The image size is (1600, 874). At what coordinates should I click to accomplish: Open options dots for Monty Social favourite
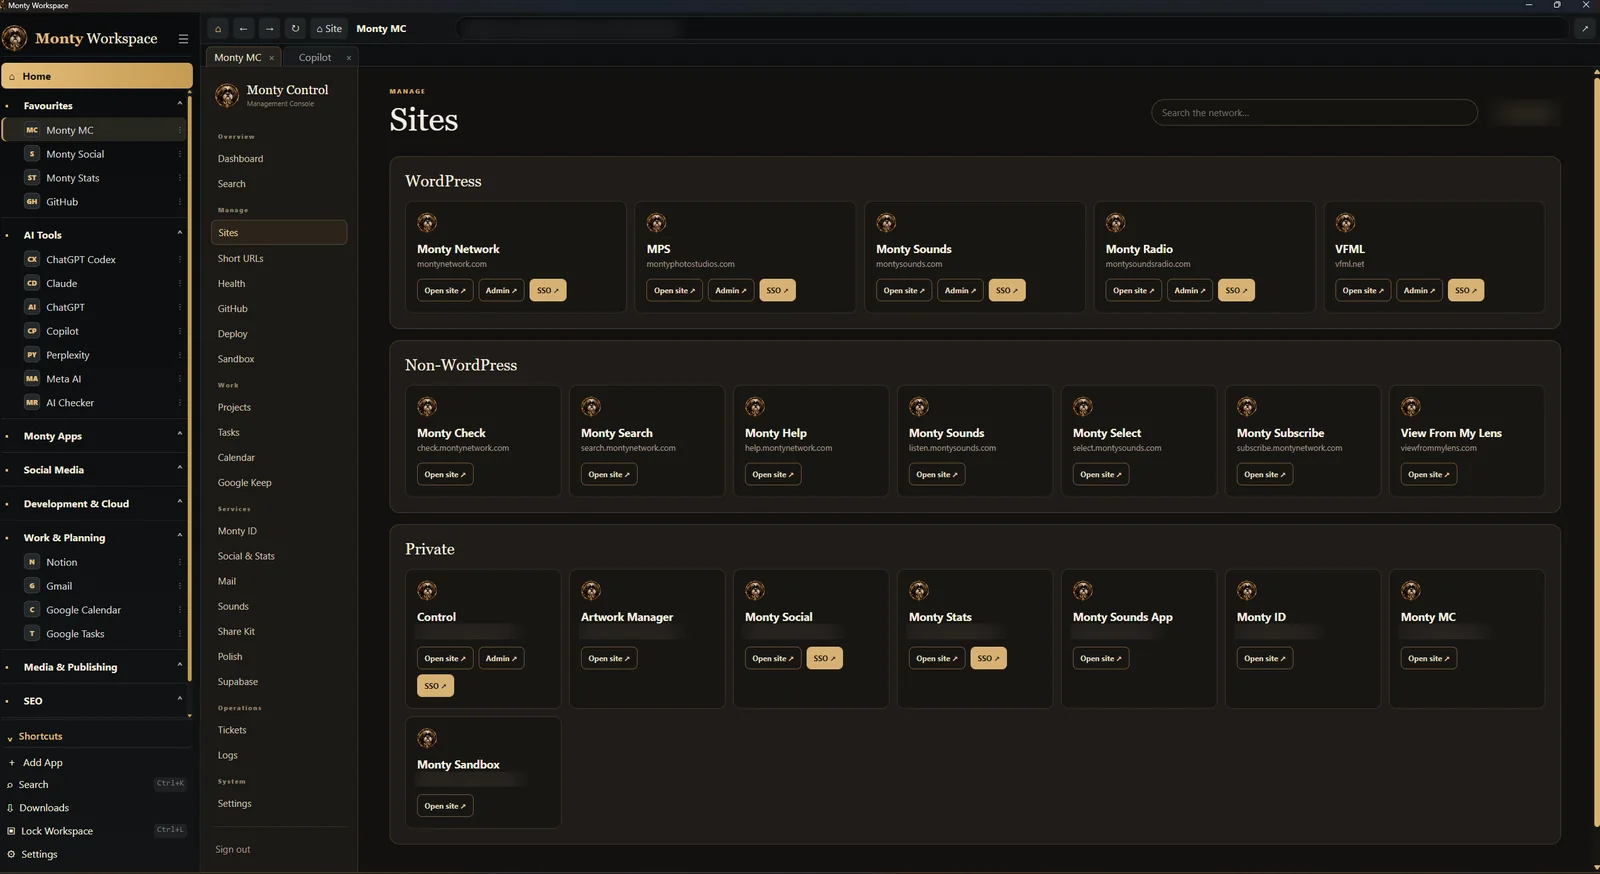tap(180, 154)
